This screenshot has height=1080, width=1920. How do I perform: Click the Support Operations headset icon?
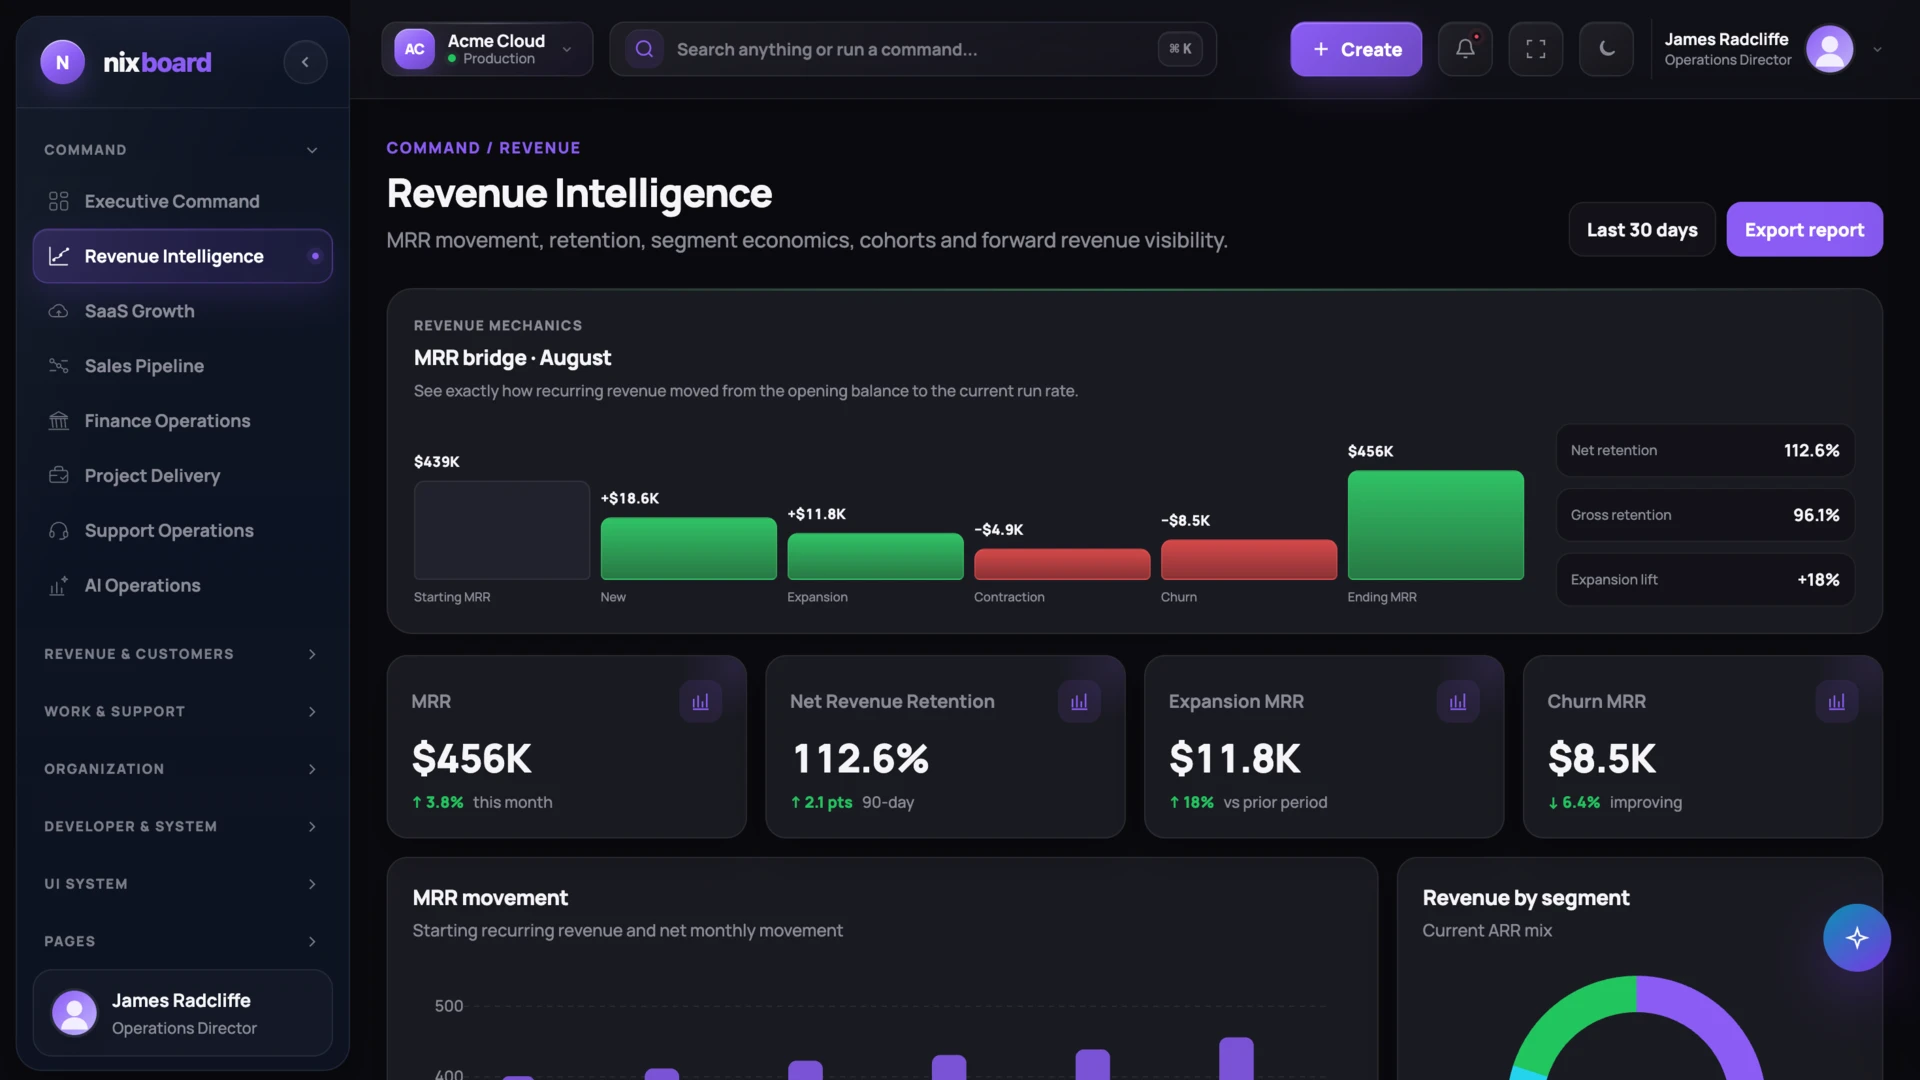click(x=59, y=531)
